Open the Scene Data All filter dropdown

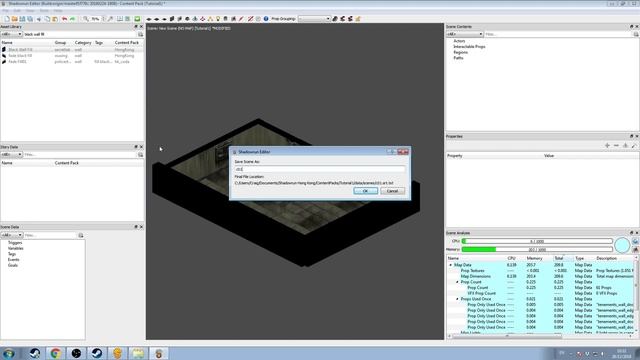click(x=11, y=235)
